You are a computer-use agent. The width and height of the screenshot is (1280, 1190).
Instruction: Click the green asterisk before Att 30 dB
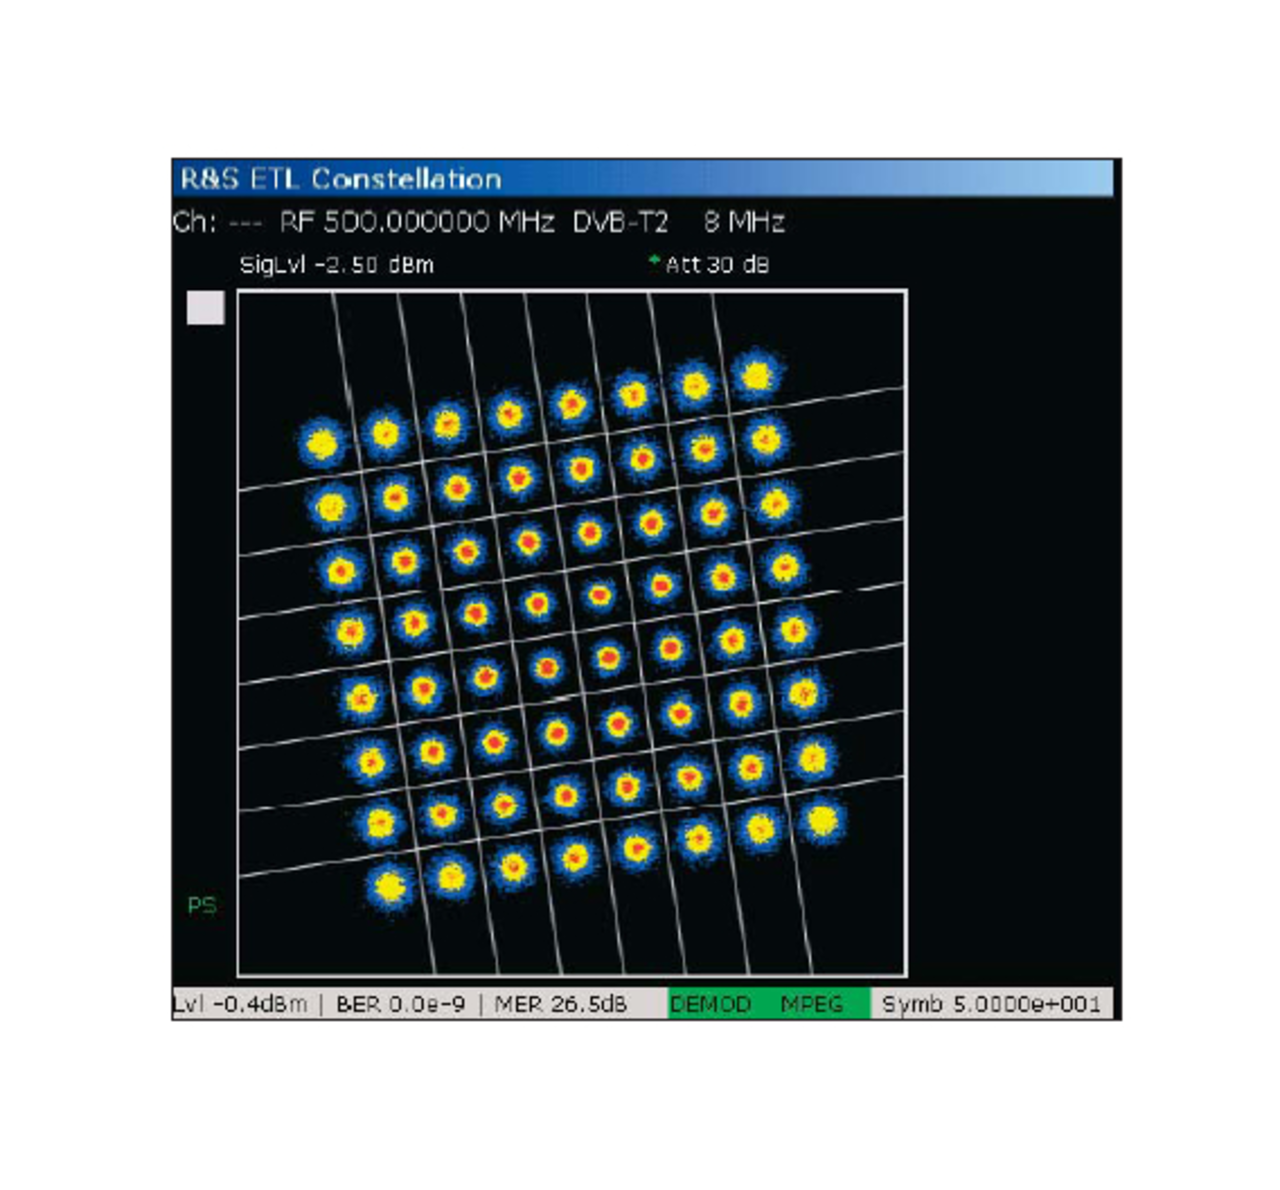coord(654,260)
